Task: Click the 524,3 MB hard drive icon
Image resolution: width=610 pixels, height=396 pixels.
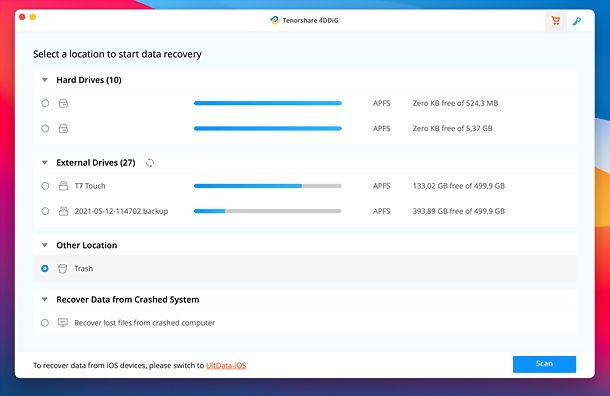Action: [x=63, y=103]
